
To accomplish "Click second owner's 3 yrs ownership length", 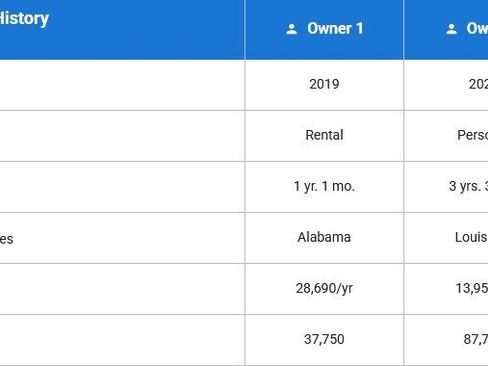I will point(468,186).
